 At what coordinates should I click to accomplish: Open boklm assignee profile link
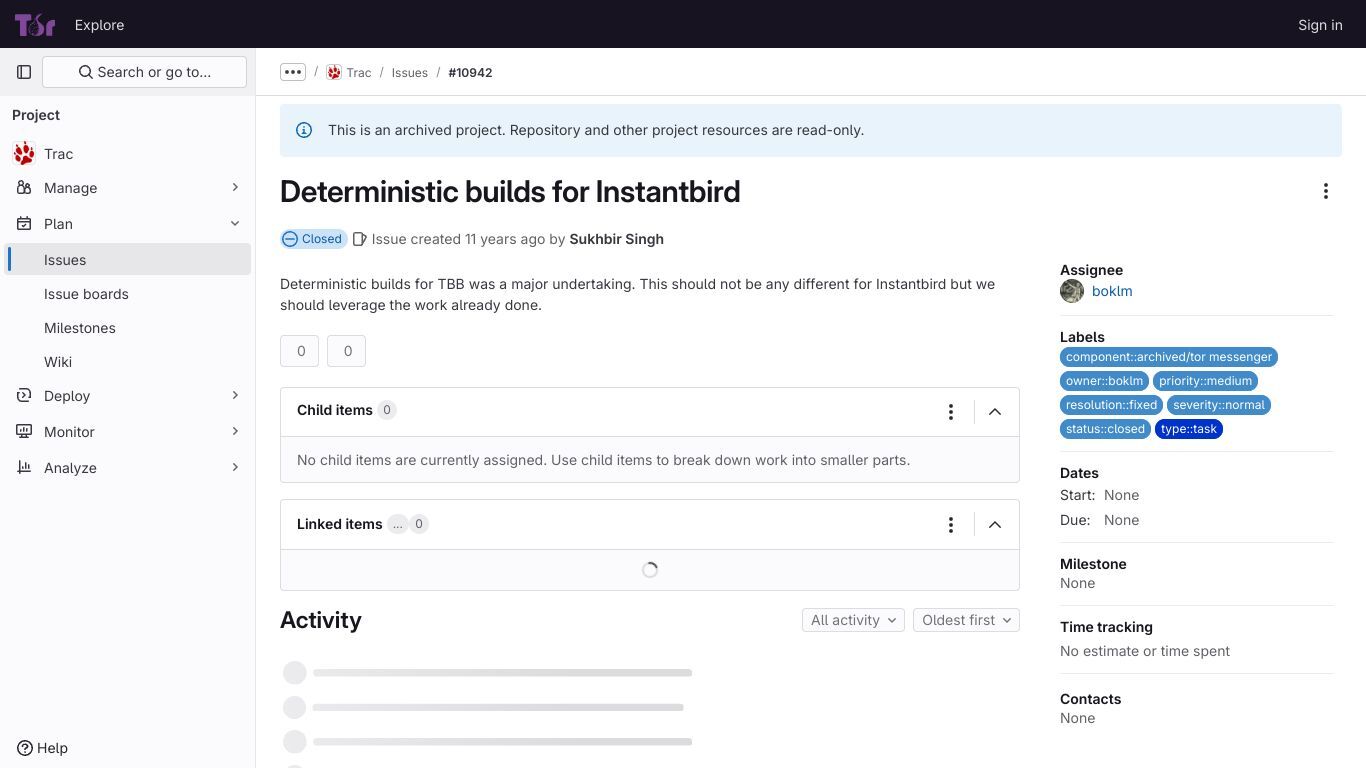tap(1112, 291)
